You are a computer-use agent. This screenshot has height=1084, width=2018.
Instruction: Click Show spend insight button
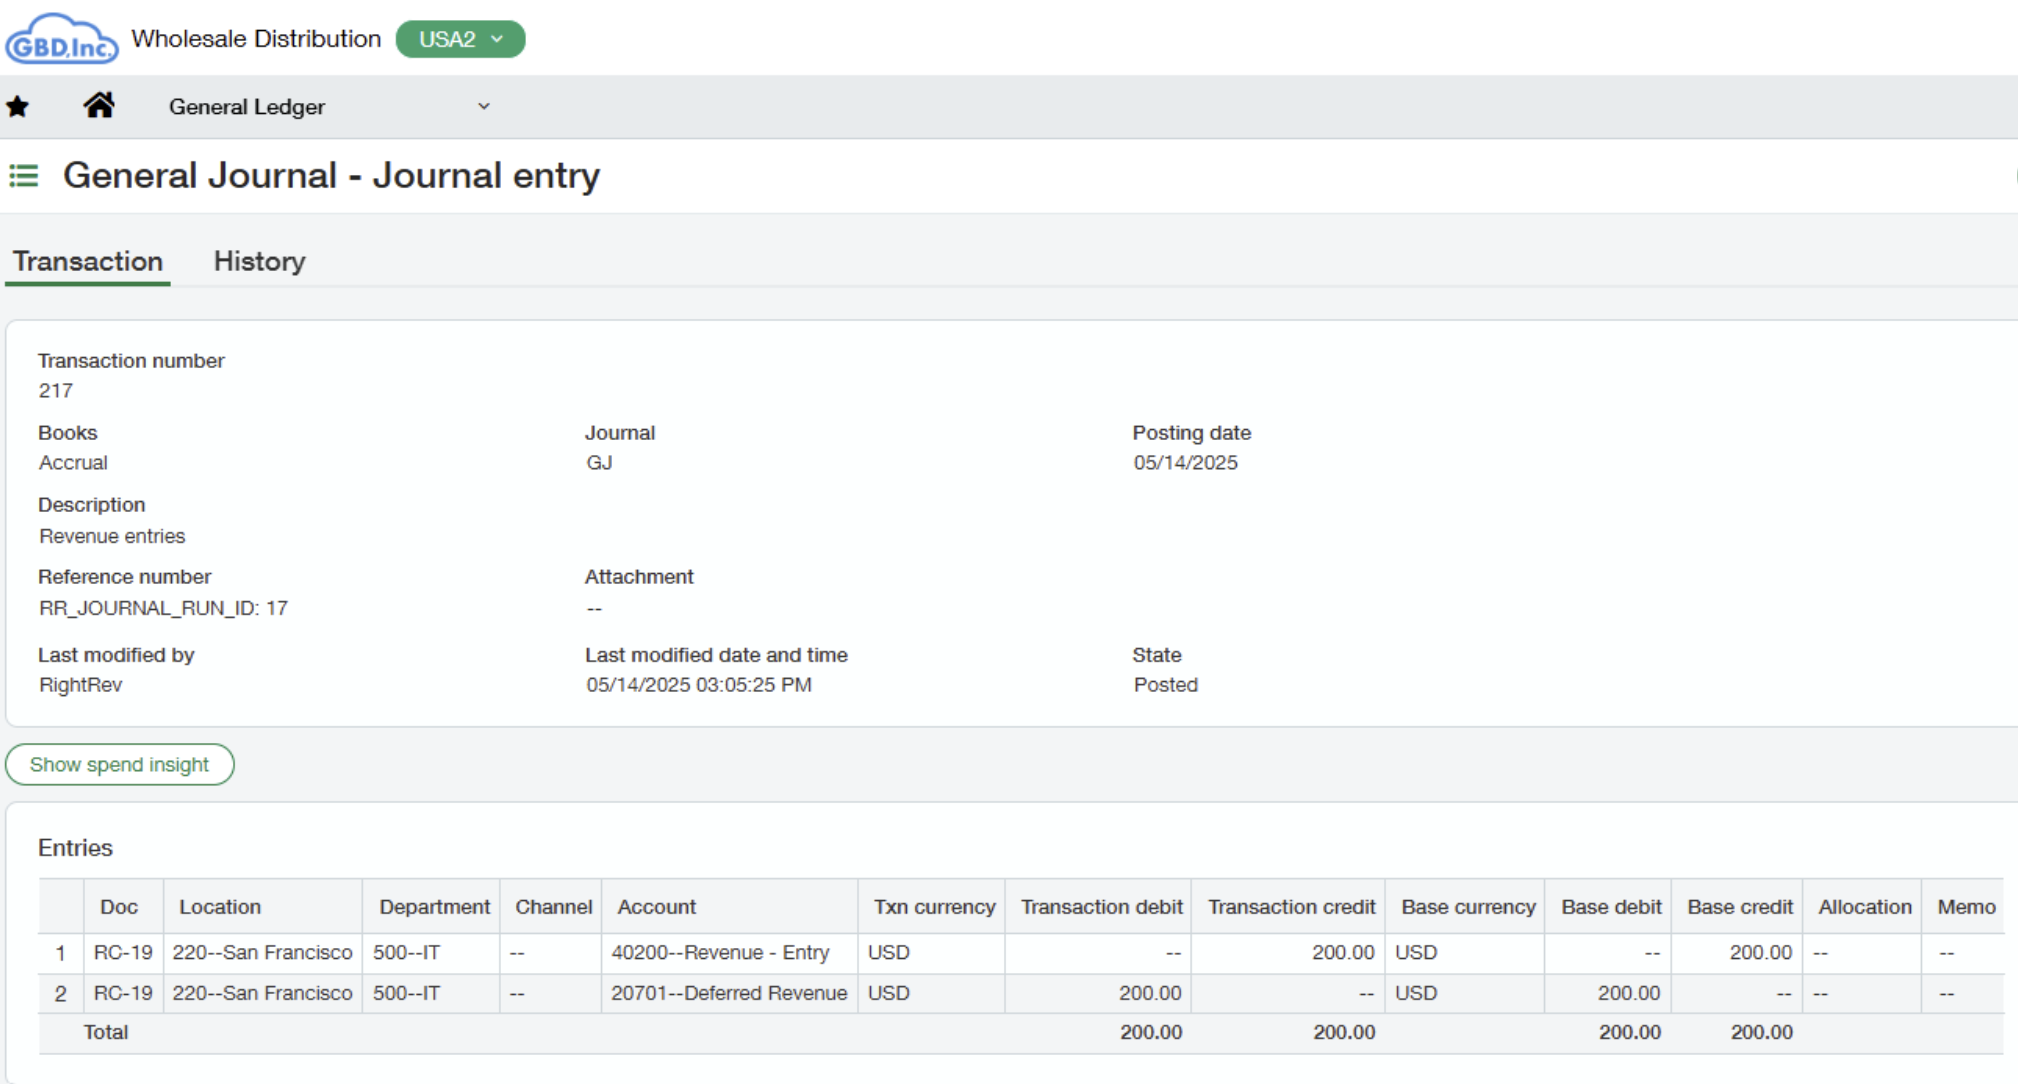click(x=119, y=765)
